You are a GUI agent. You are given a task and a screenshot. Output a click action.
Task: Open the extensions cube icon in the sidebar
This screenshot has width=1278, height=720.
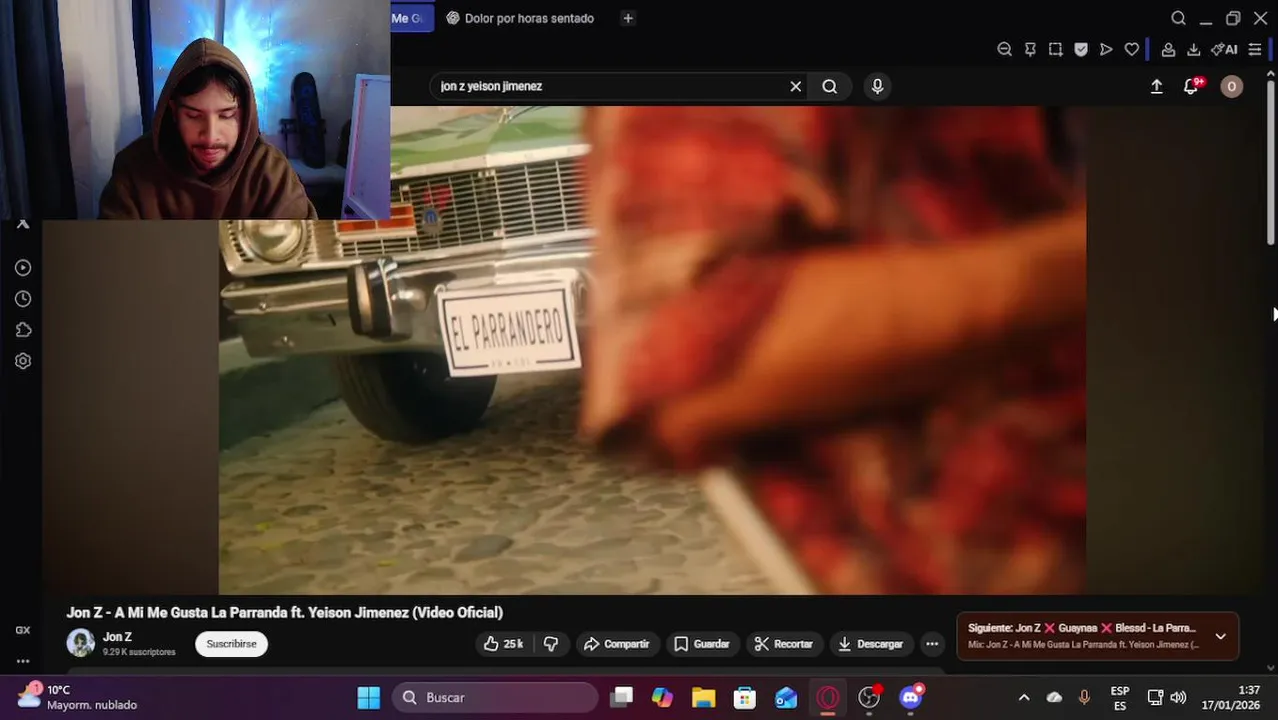[x=23, y=330]
